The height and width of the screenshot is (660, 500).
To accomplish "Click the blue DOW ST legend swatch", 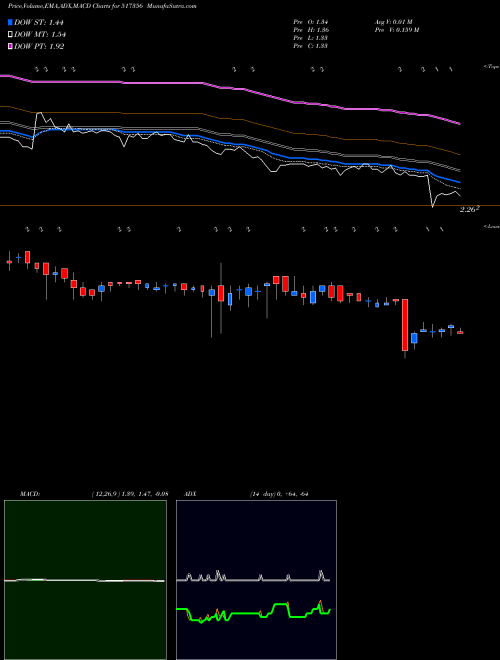I will point(11,22).
